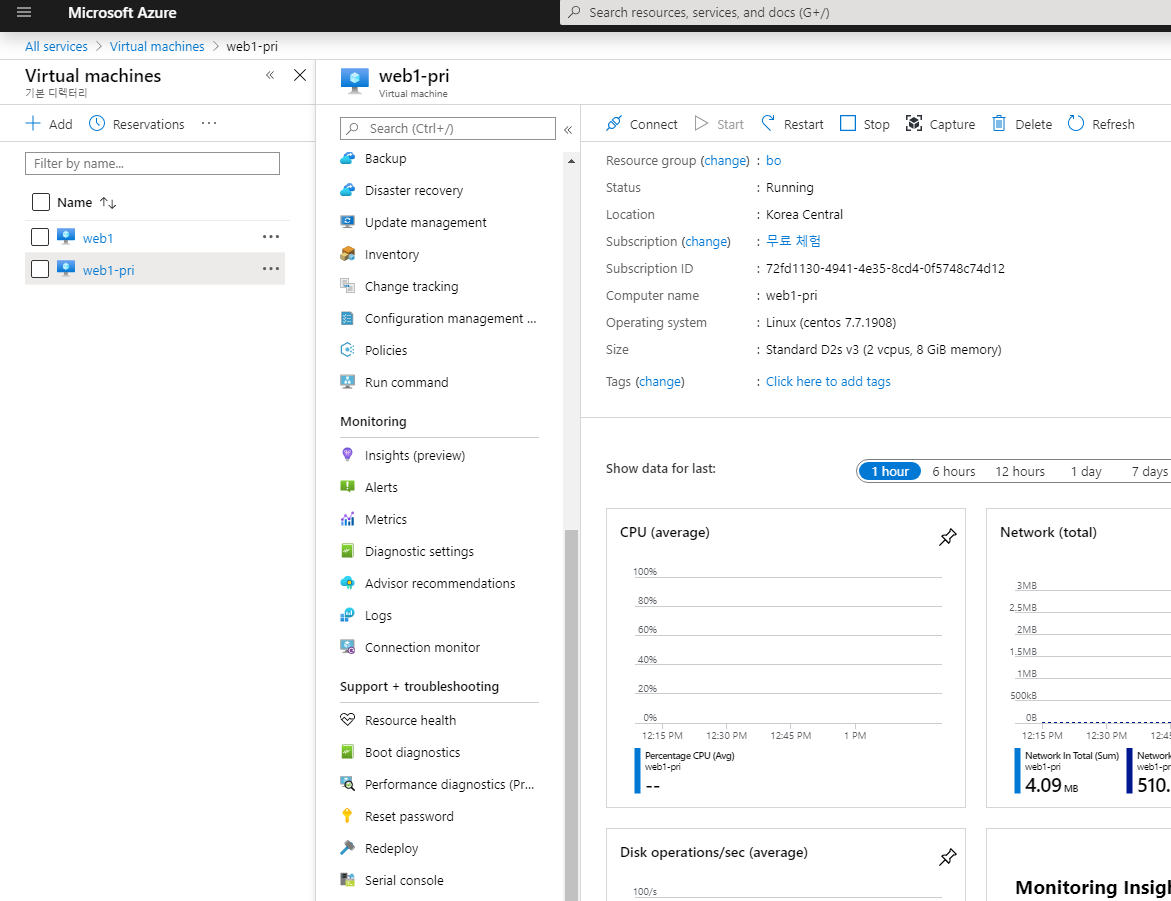Open the 'Click here to add tags' link
The image size is (1171, 901).
point(828,381)
